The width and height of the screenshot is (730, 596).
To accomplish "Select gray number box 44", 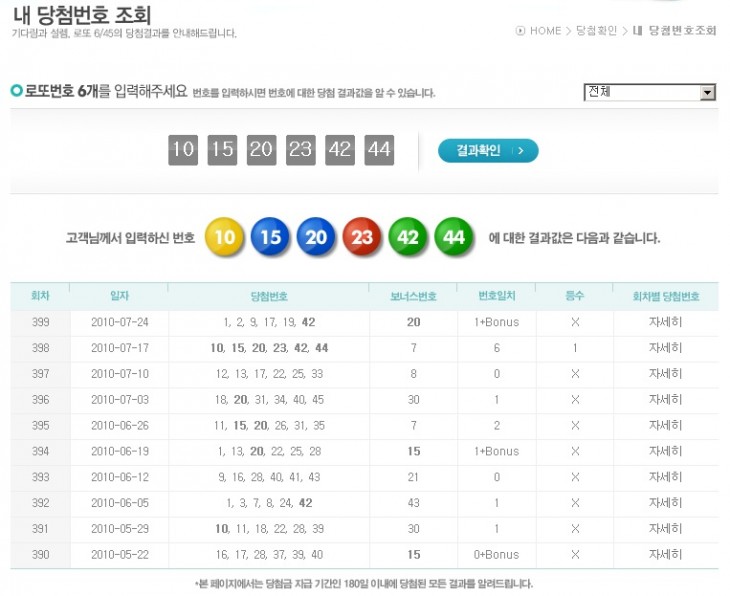I will [x=379, y=149].
